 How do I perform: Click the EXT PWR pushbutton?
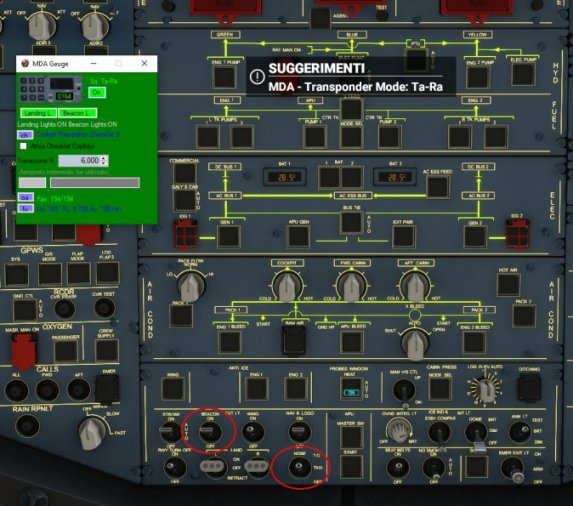tap(404, 236)
